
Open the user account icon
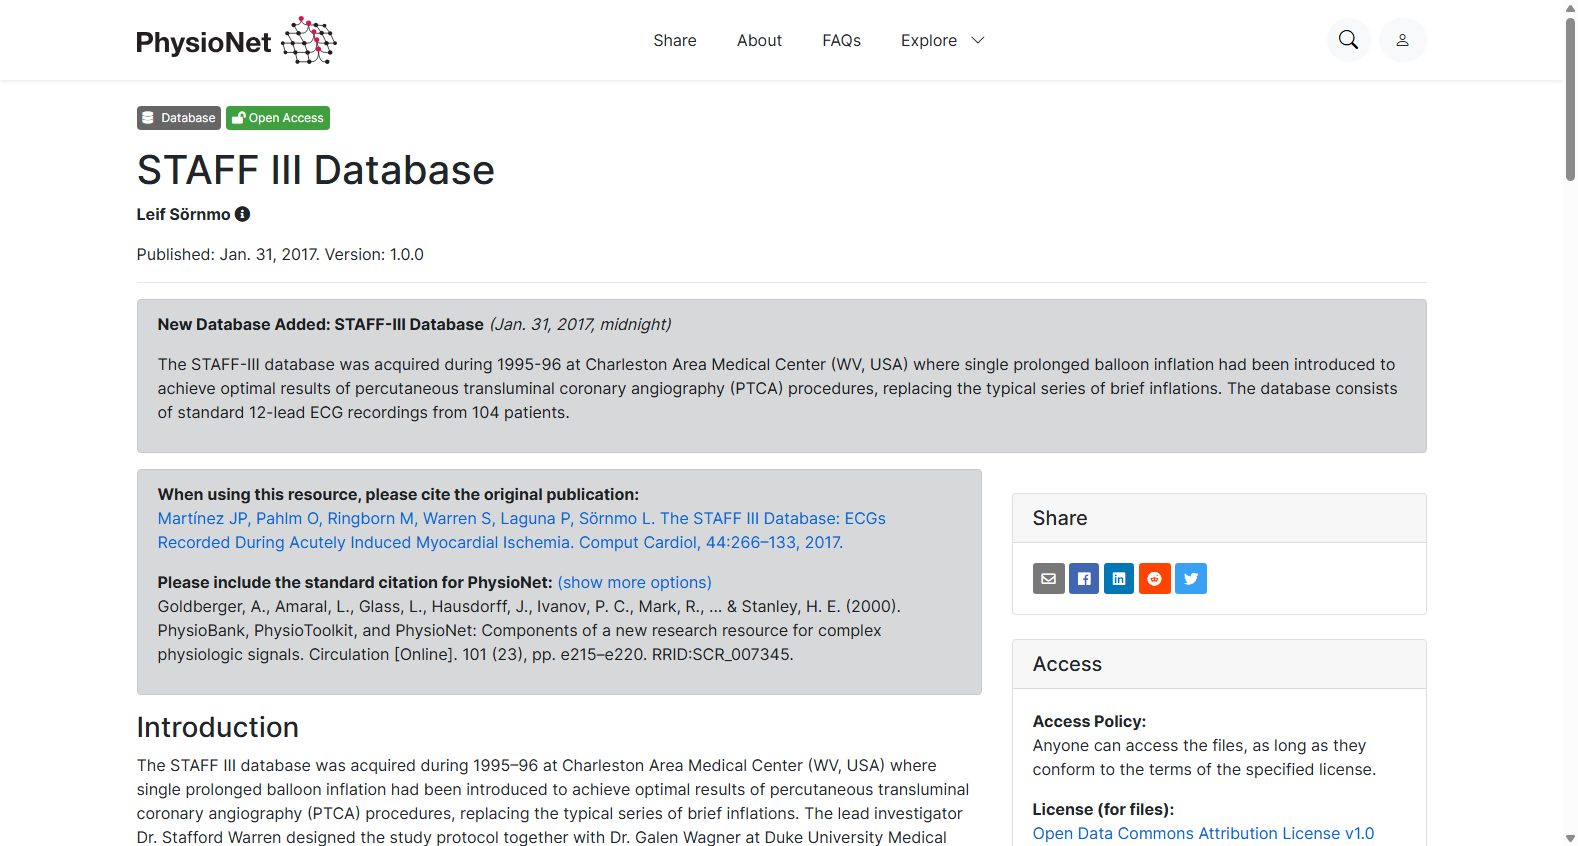[x=1403, y=40]
